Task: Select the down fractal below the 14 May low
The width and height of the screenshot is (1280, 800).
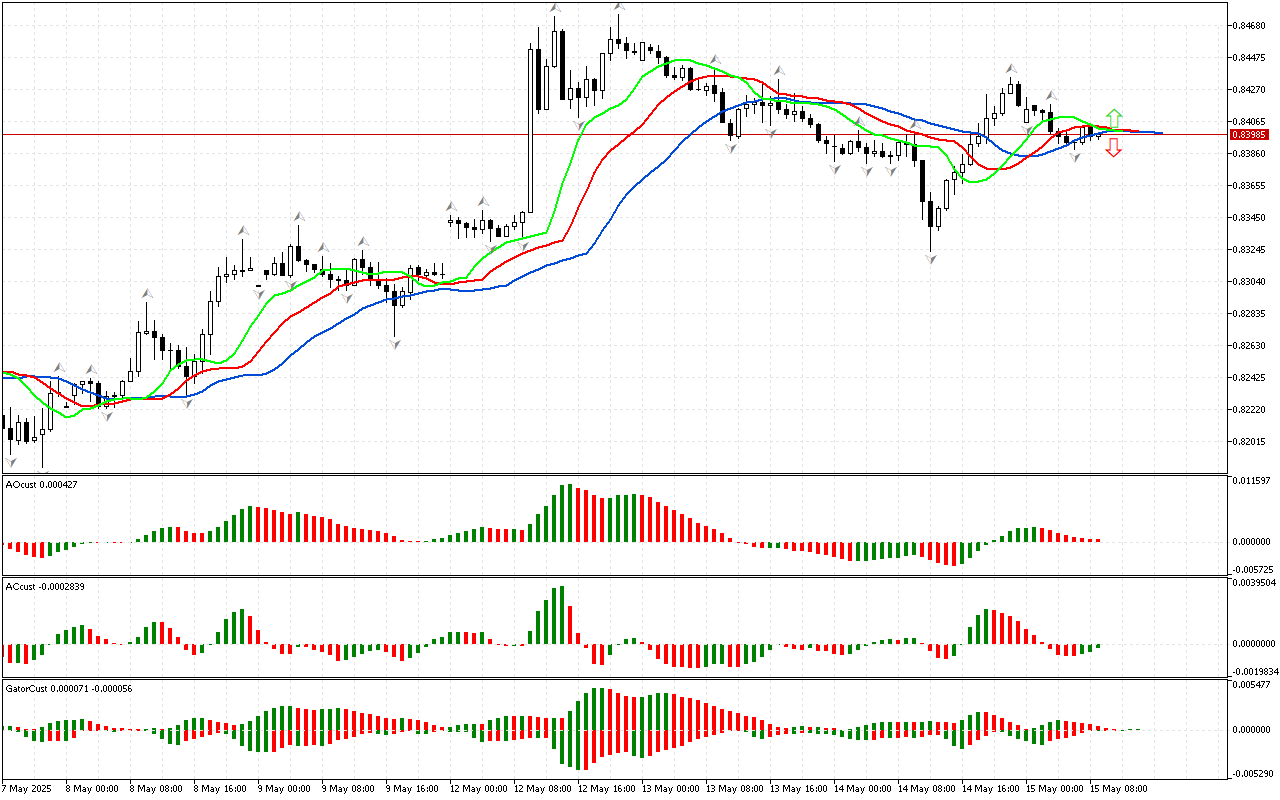Action: [931, 259]
